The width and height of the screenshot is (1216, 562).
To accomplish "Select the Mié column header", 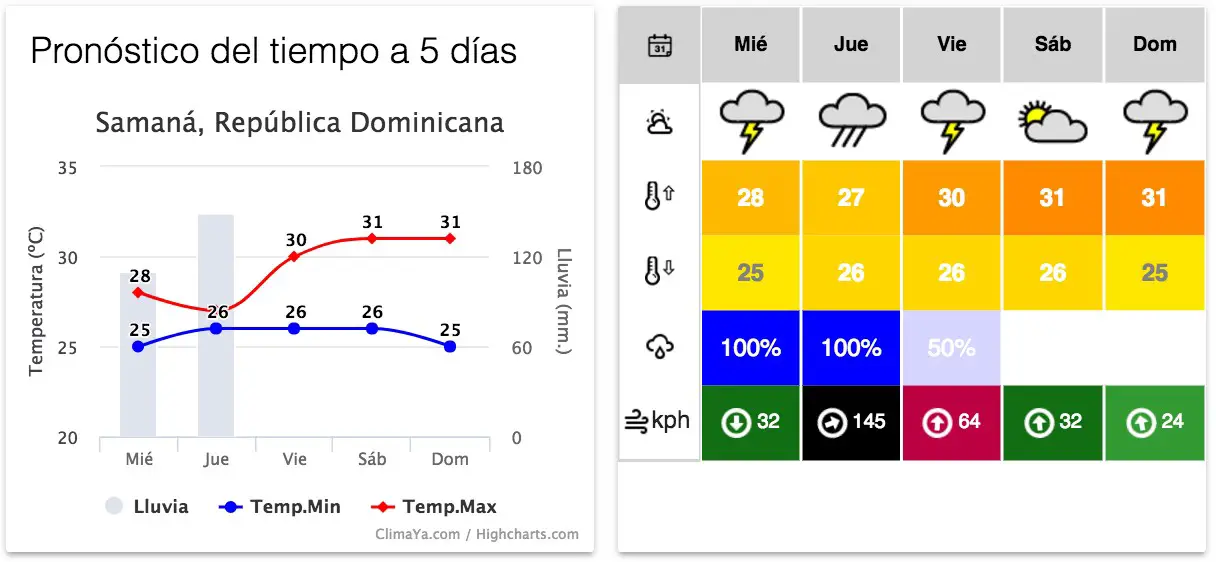I will pos(751,45).
